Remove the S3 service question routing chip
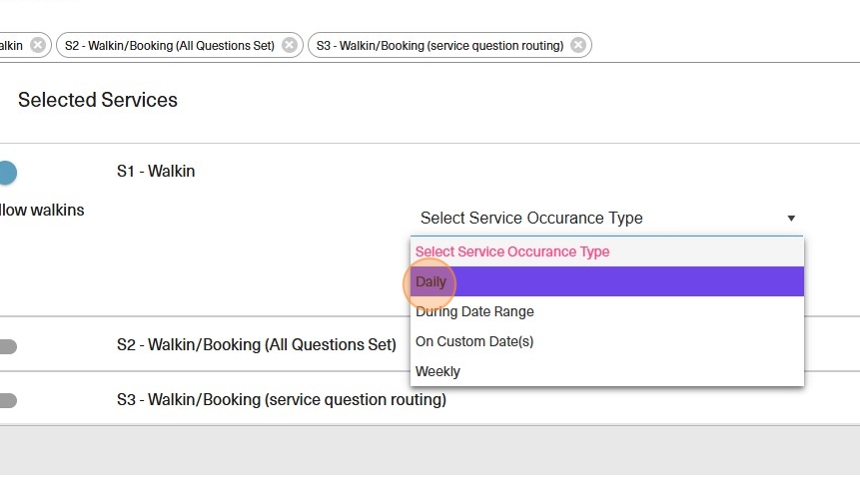860x480 pixels. coord(578,45)
